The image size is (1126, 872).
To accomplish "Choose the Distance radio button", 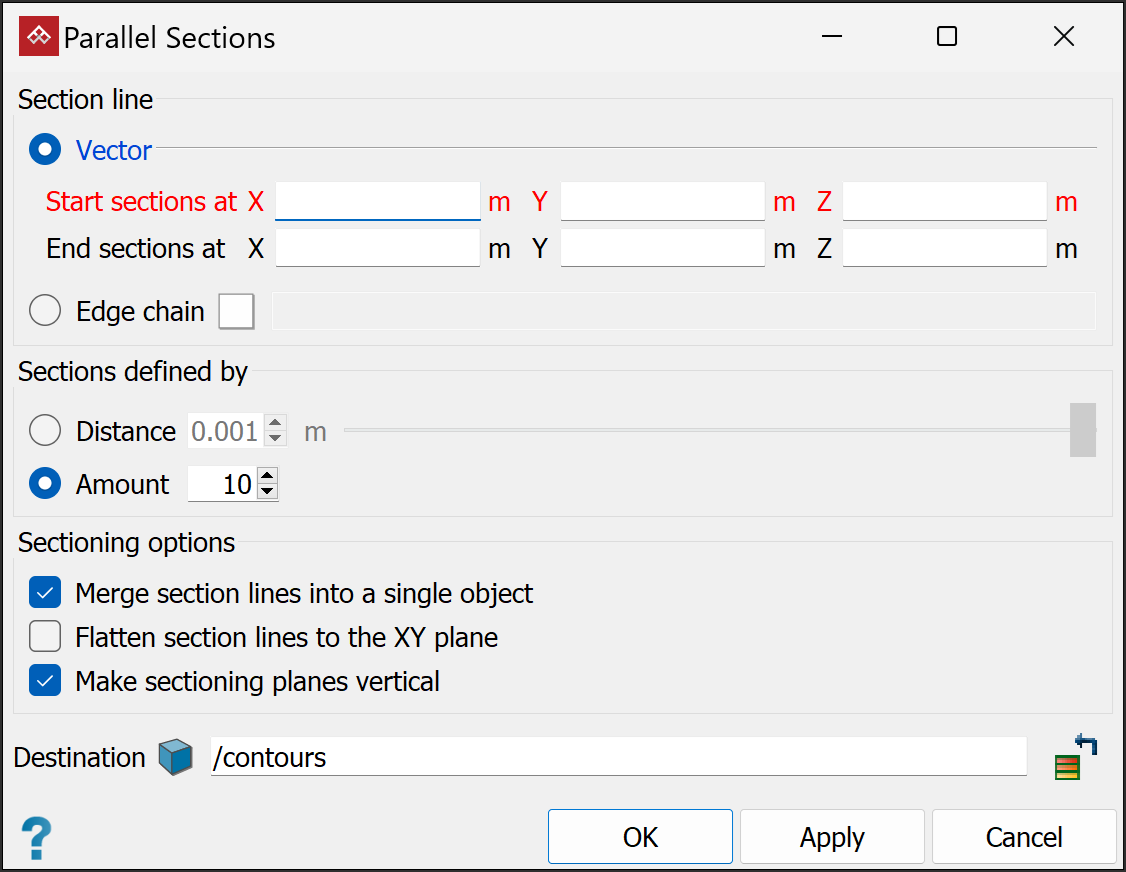I will pos(45,431).
